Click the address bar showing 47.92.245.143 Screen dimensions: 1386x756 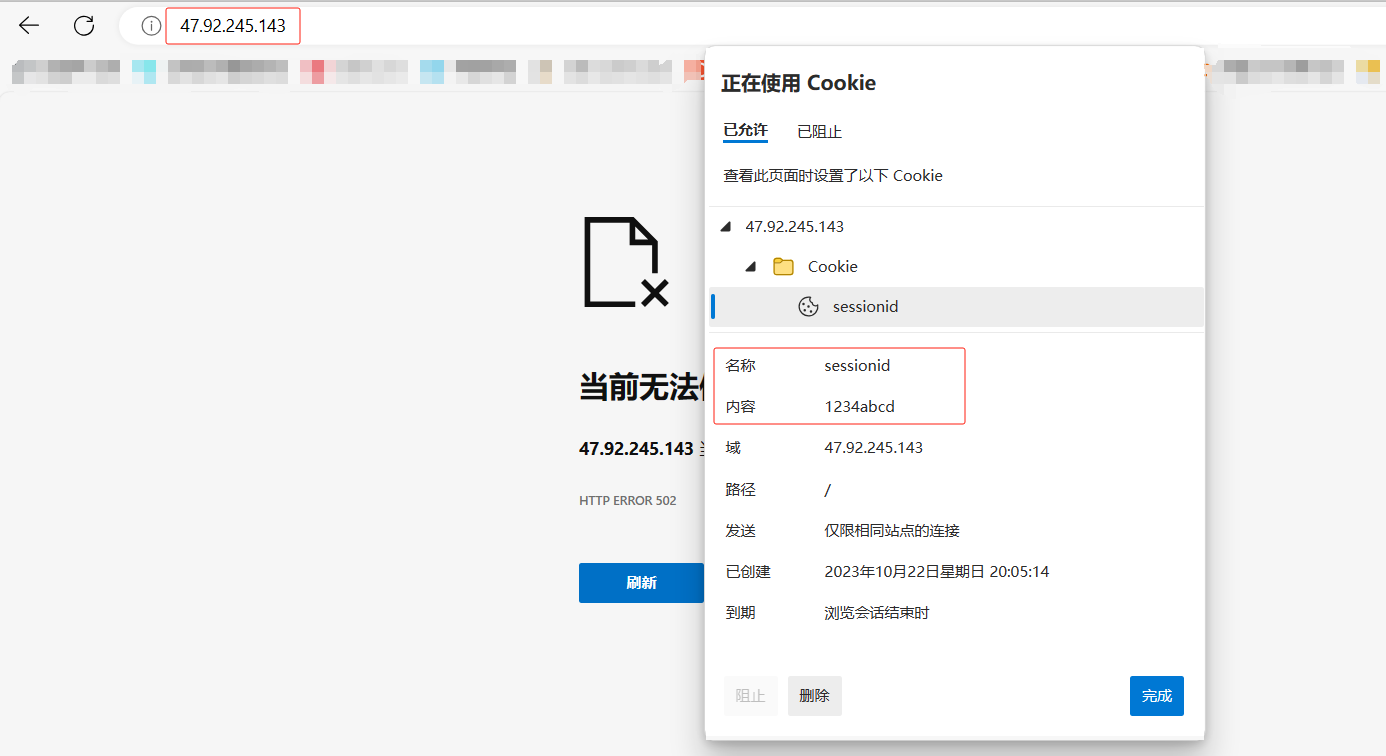click(x=232, y=26)
